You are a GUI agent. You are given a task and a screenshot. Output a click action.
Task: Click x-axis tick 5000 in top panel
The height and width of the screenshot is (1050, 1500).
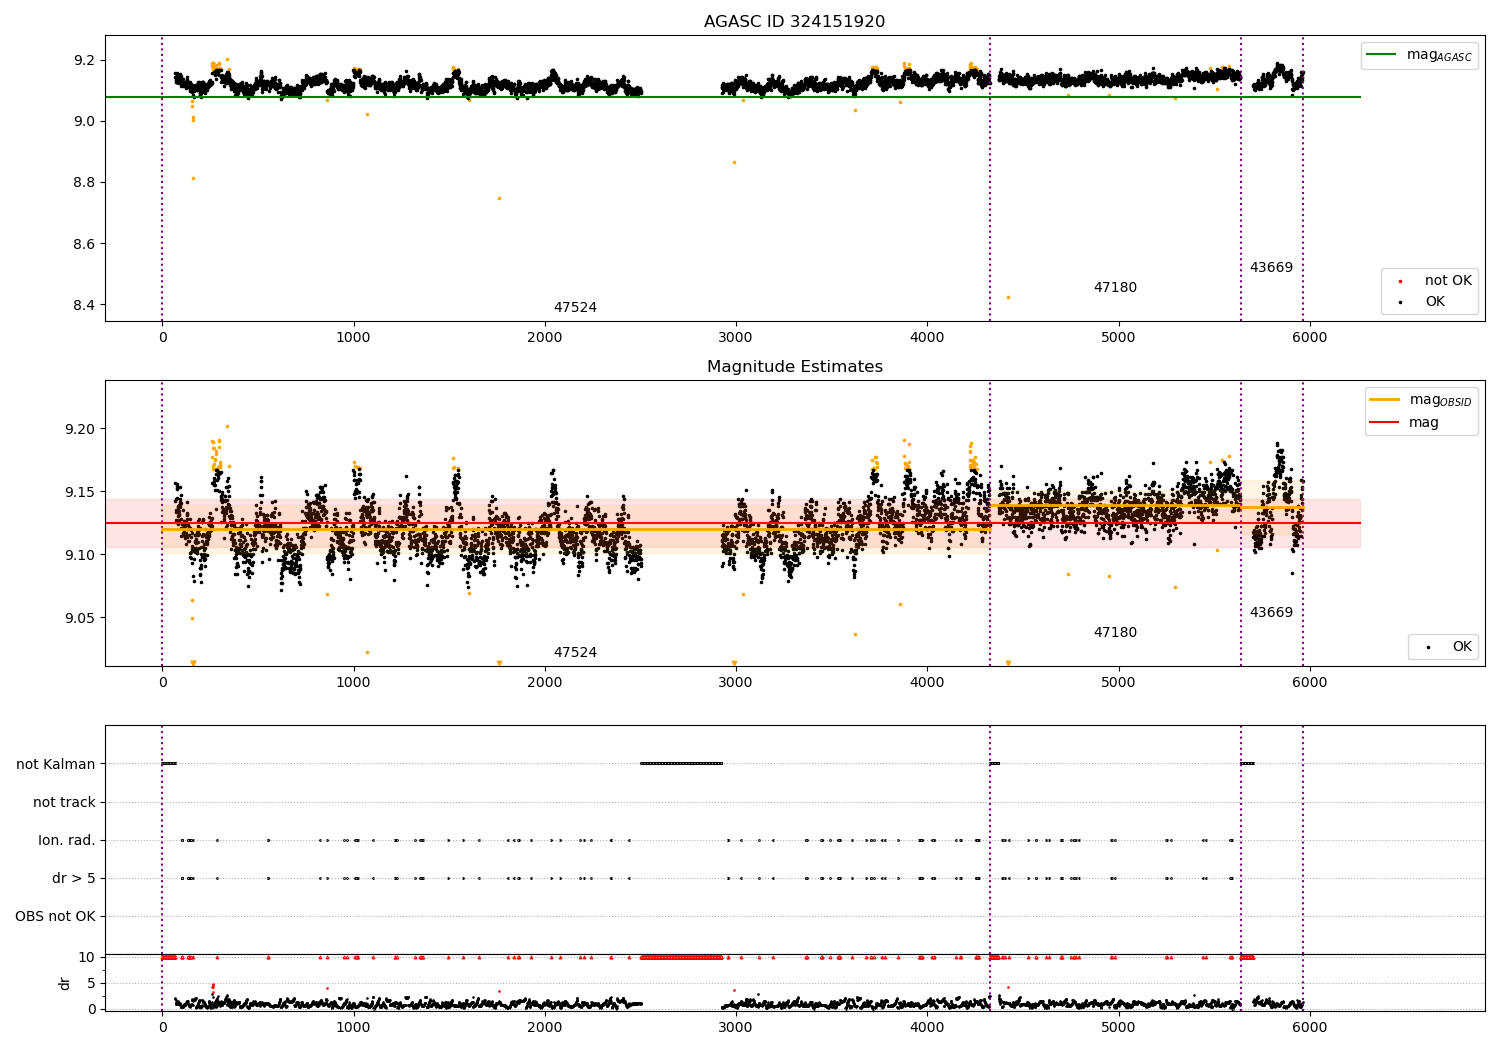(1118, 338)
